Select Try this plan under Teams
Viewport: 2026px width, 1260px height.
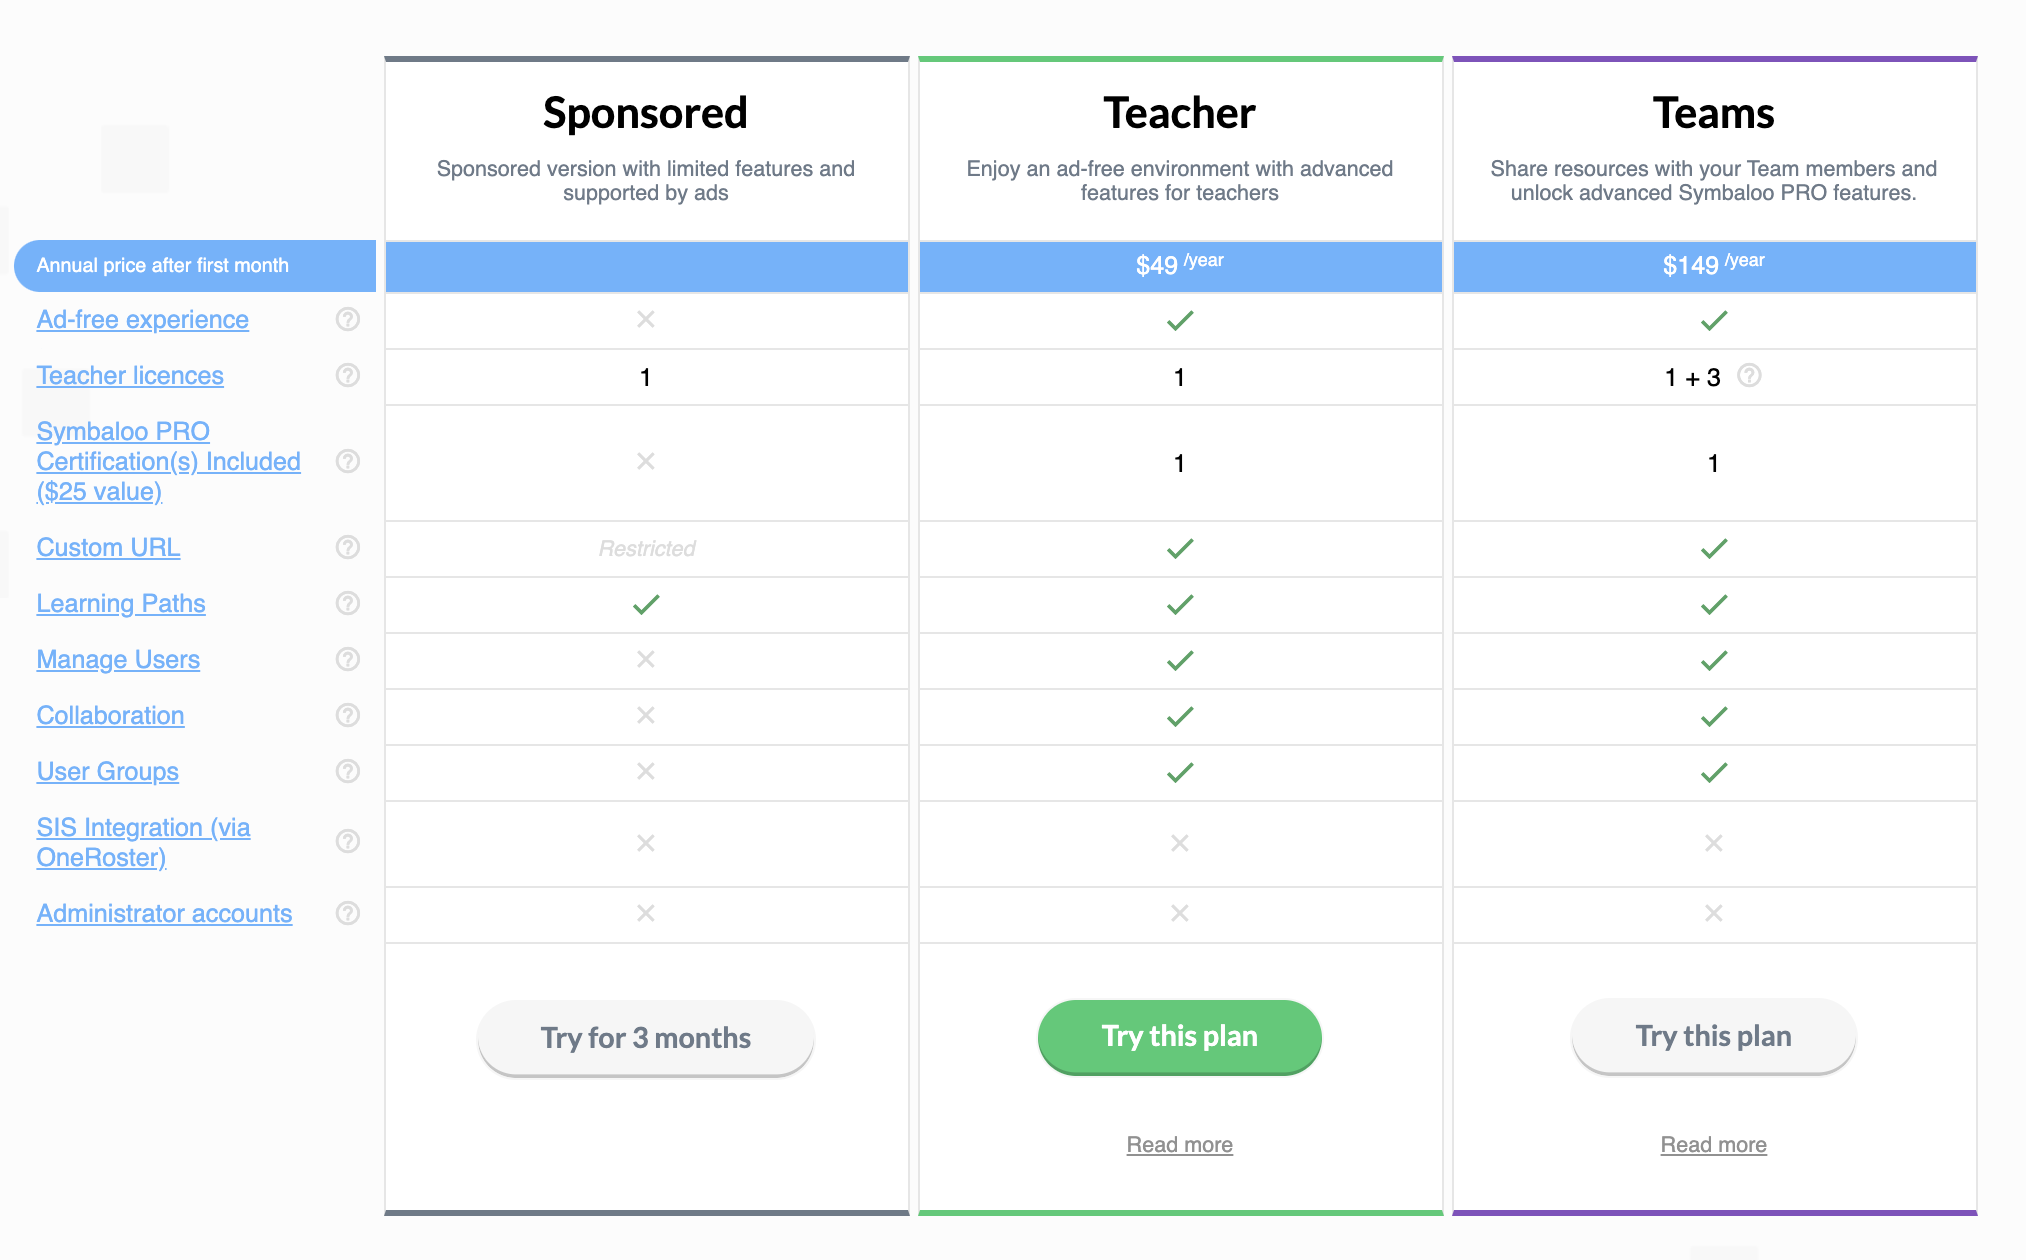(1714, 1037)
